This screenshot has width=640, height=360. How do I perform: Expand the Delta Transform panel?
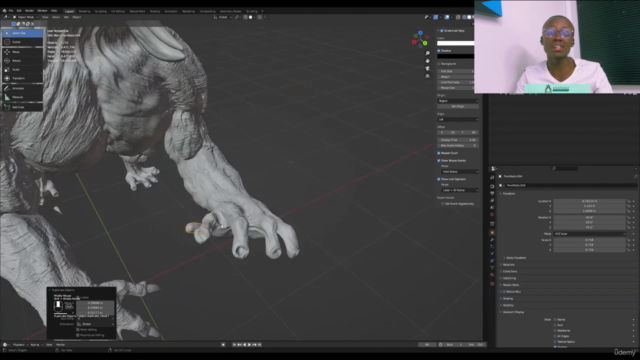click(x=515, y=258)
